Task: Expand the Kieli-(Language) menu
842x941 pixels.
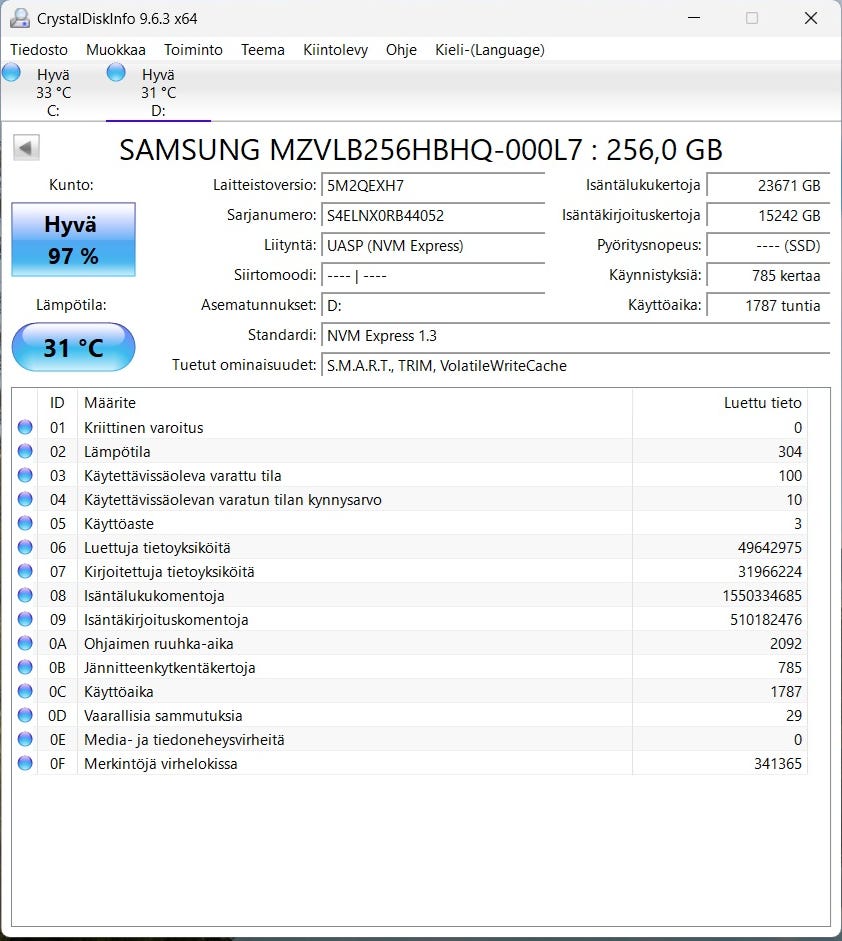Action: point(489,49)
